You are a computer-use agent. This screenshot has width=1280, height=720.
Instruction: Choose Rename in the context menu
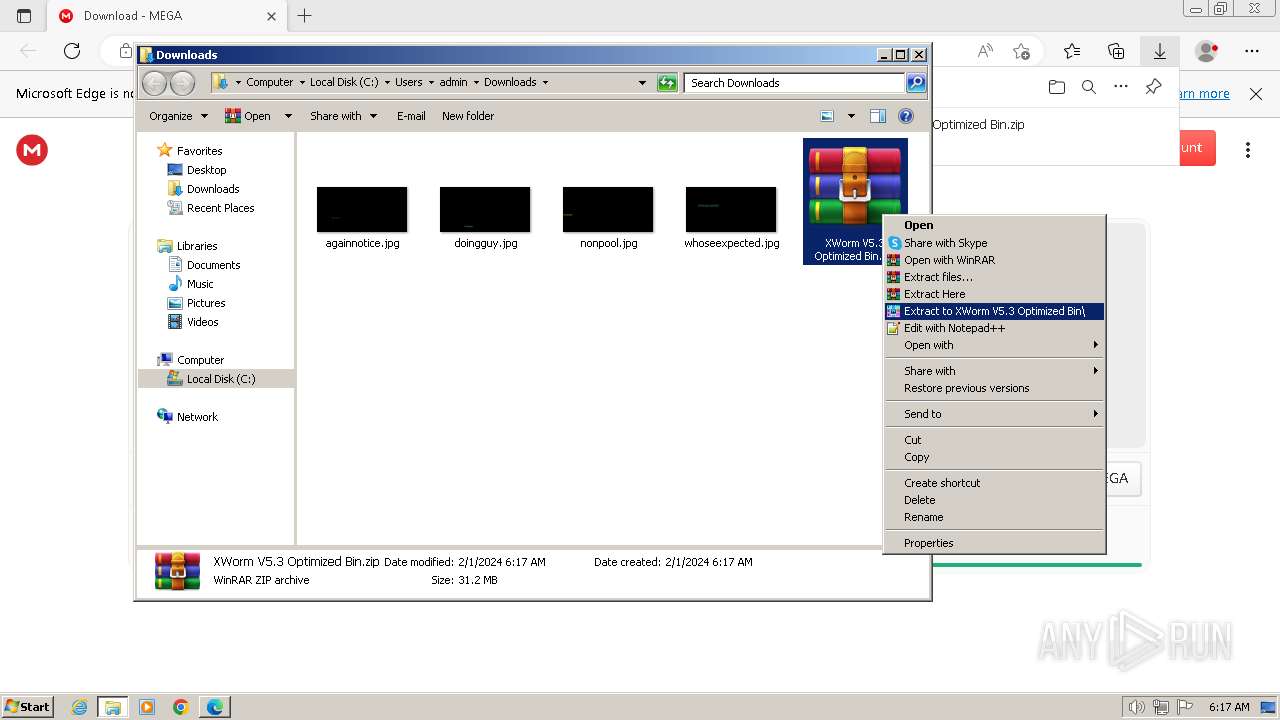coord(995,517)
